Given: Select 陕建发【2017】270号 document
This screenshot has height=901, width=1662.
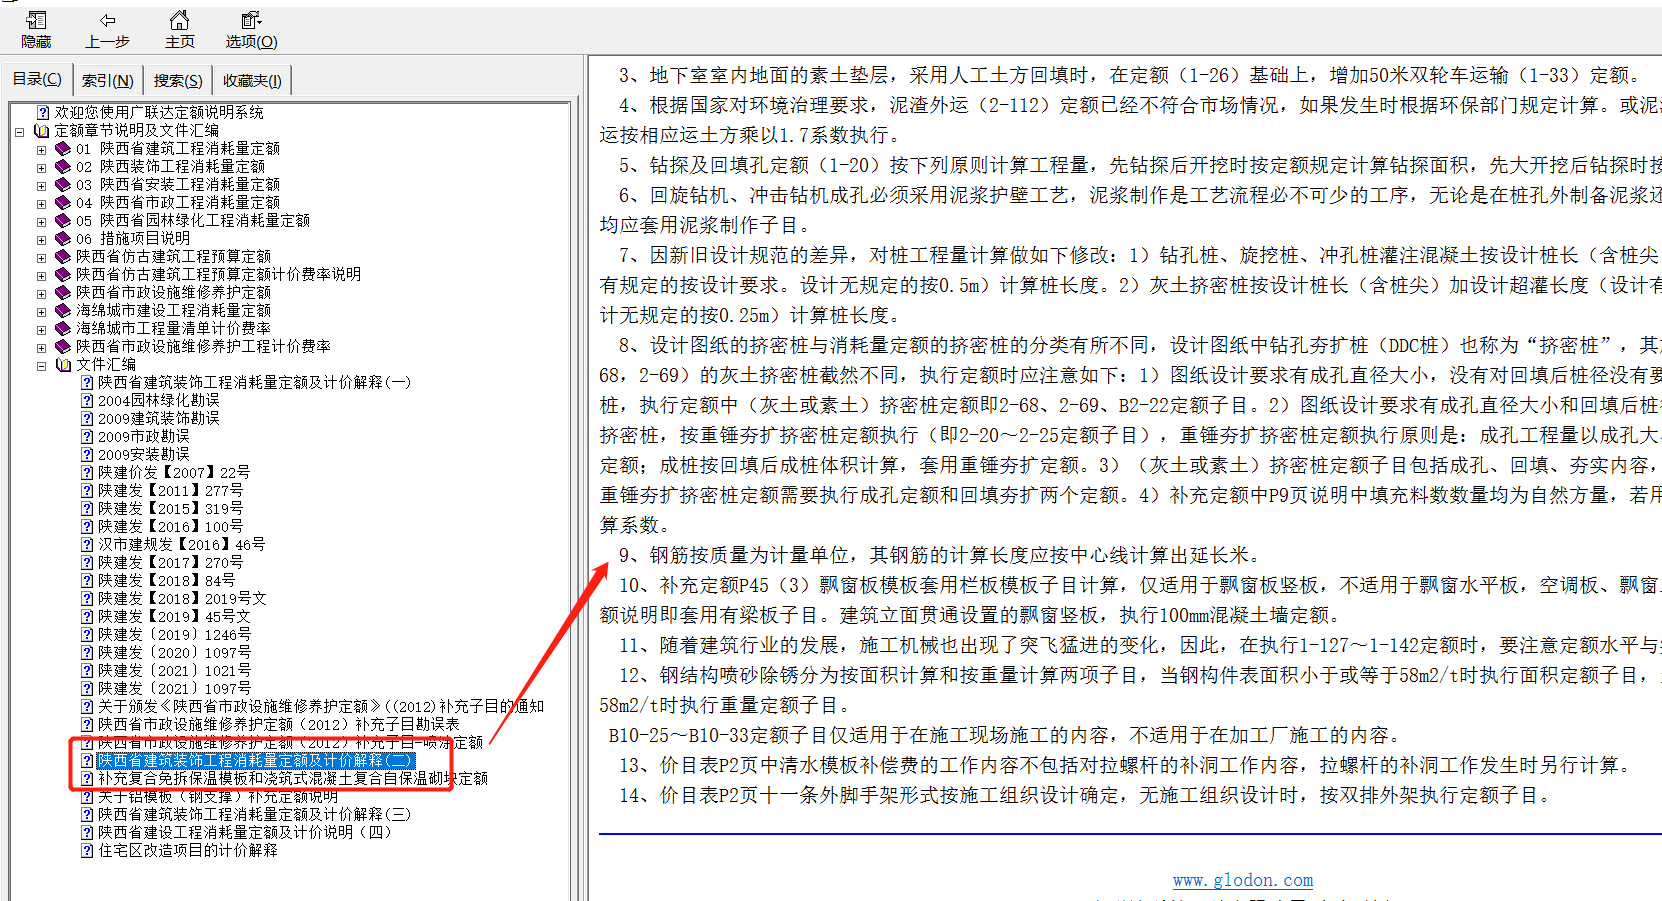Looking at the screenshot, I should coord(170,562).
